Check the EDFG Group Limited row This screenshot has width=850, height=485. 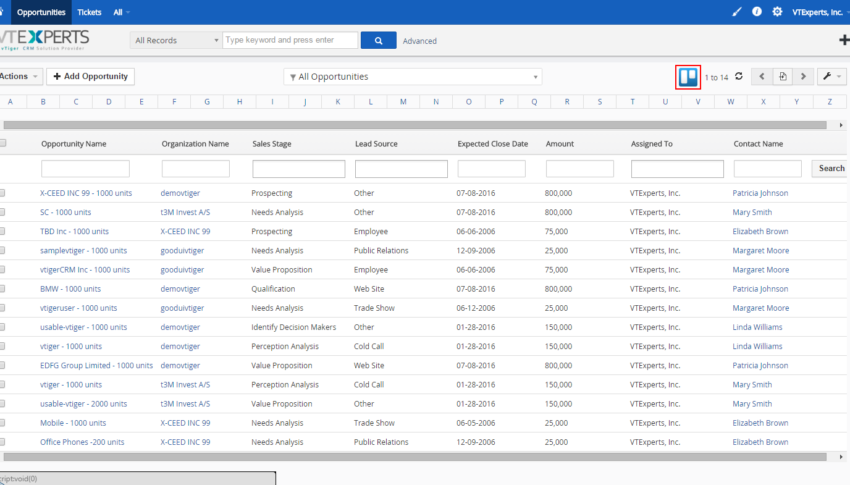tap(3, 365)
